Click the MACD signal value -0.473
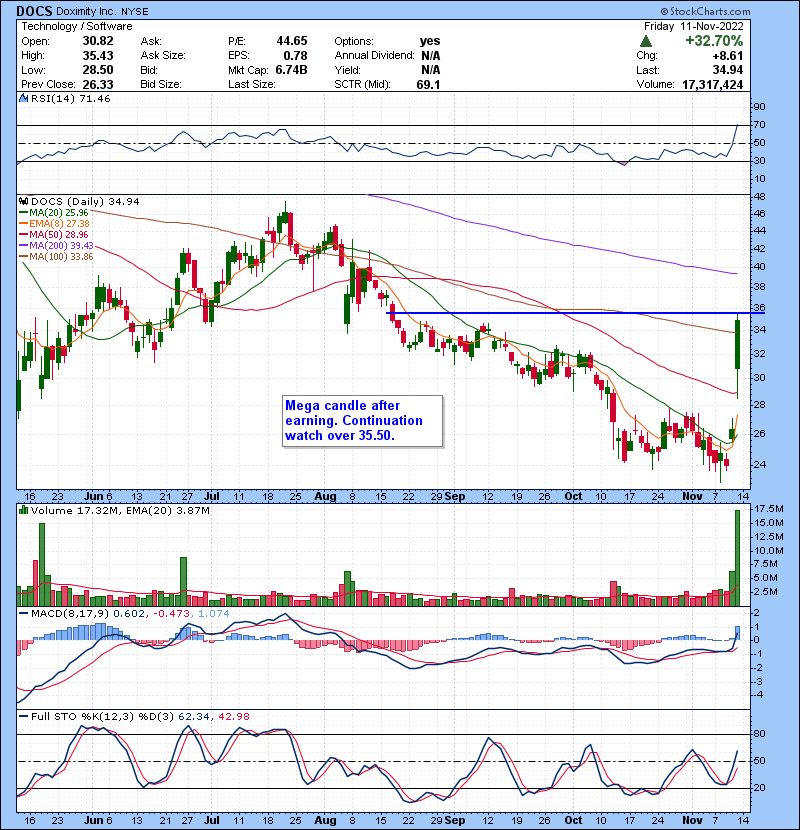 [172, 614]
